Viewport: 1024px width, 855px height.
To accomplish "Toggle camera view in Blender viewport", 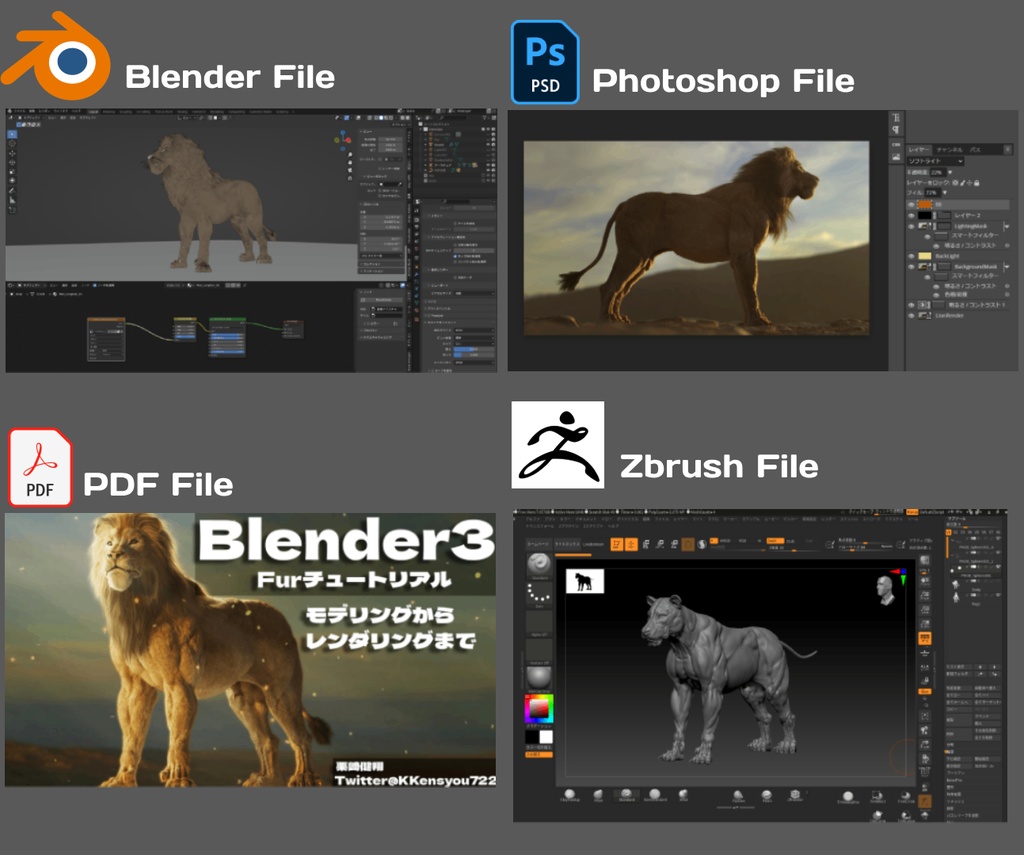I will 350,170.
